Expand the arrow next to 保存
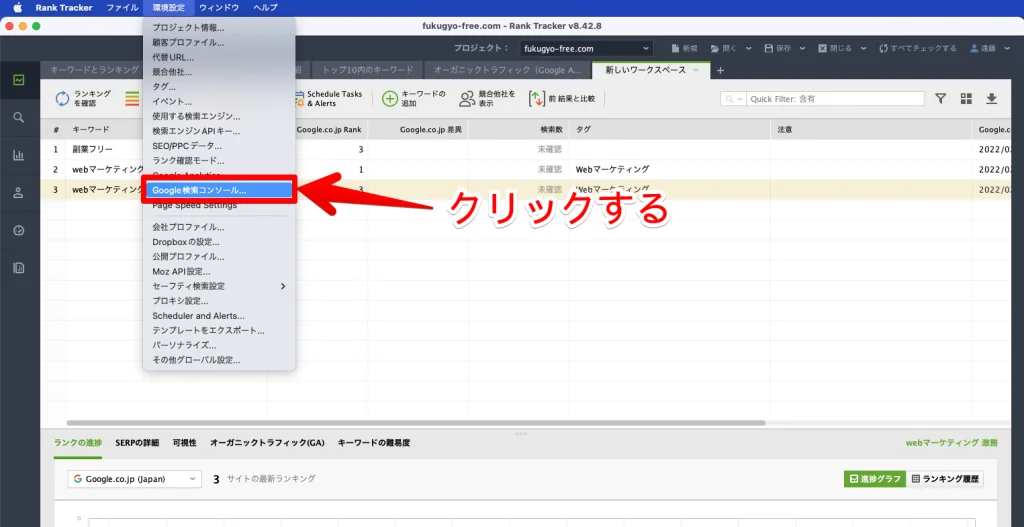 (802, 48)
